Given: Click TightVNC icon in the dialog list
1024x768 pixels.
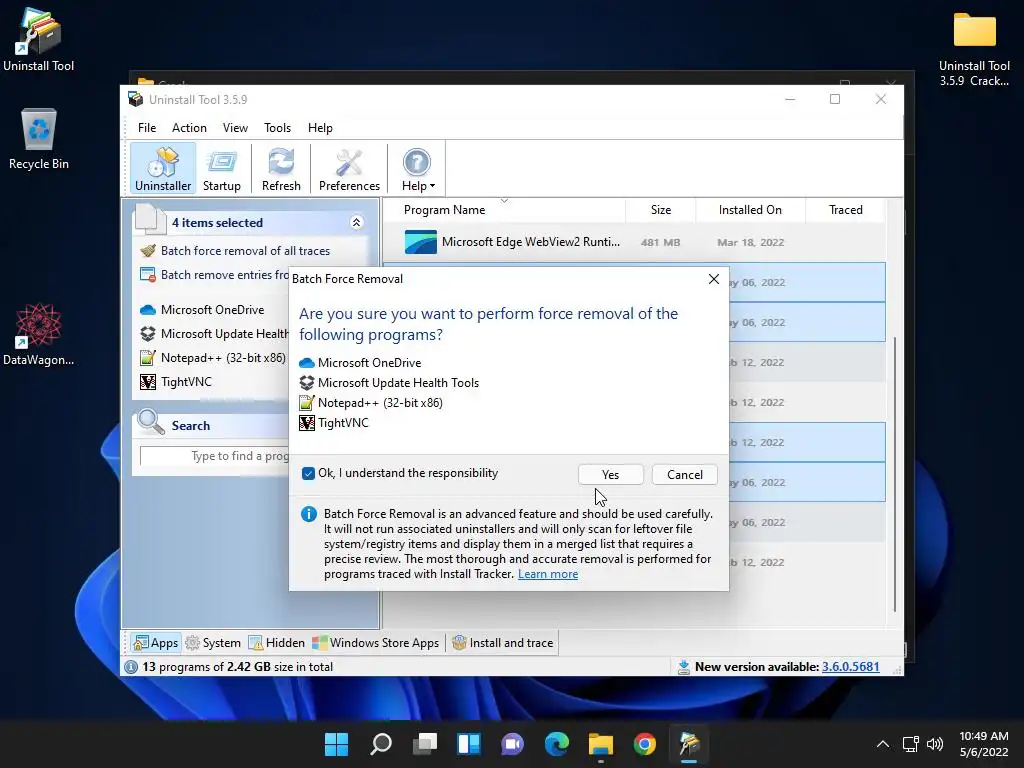Looking at the screenshot, I should coord(306,423).
